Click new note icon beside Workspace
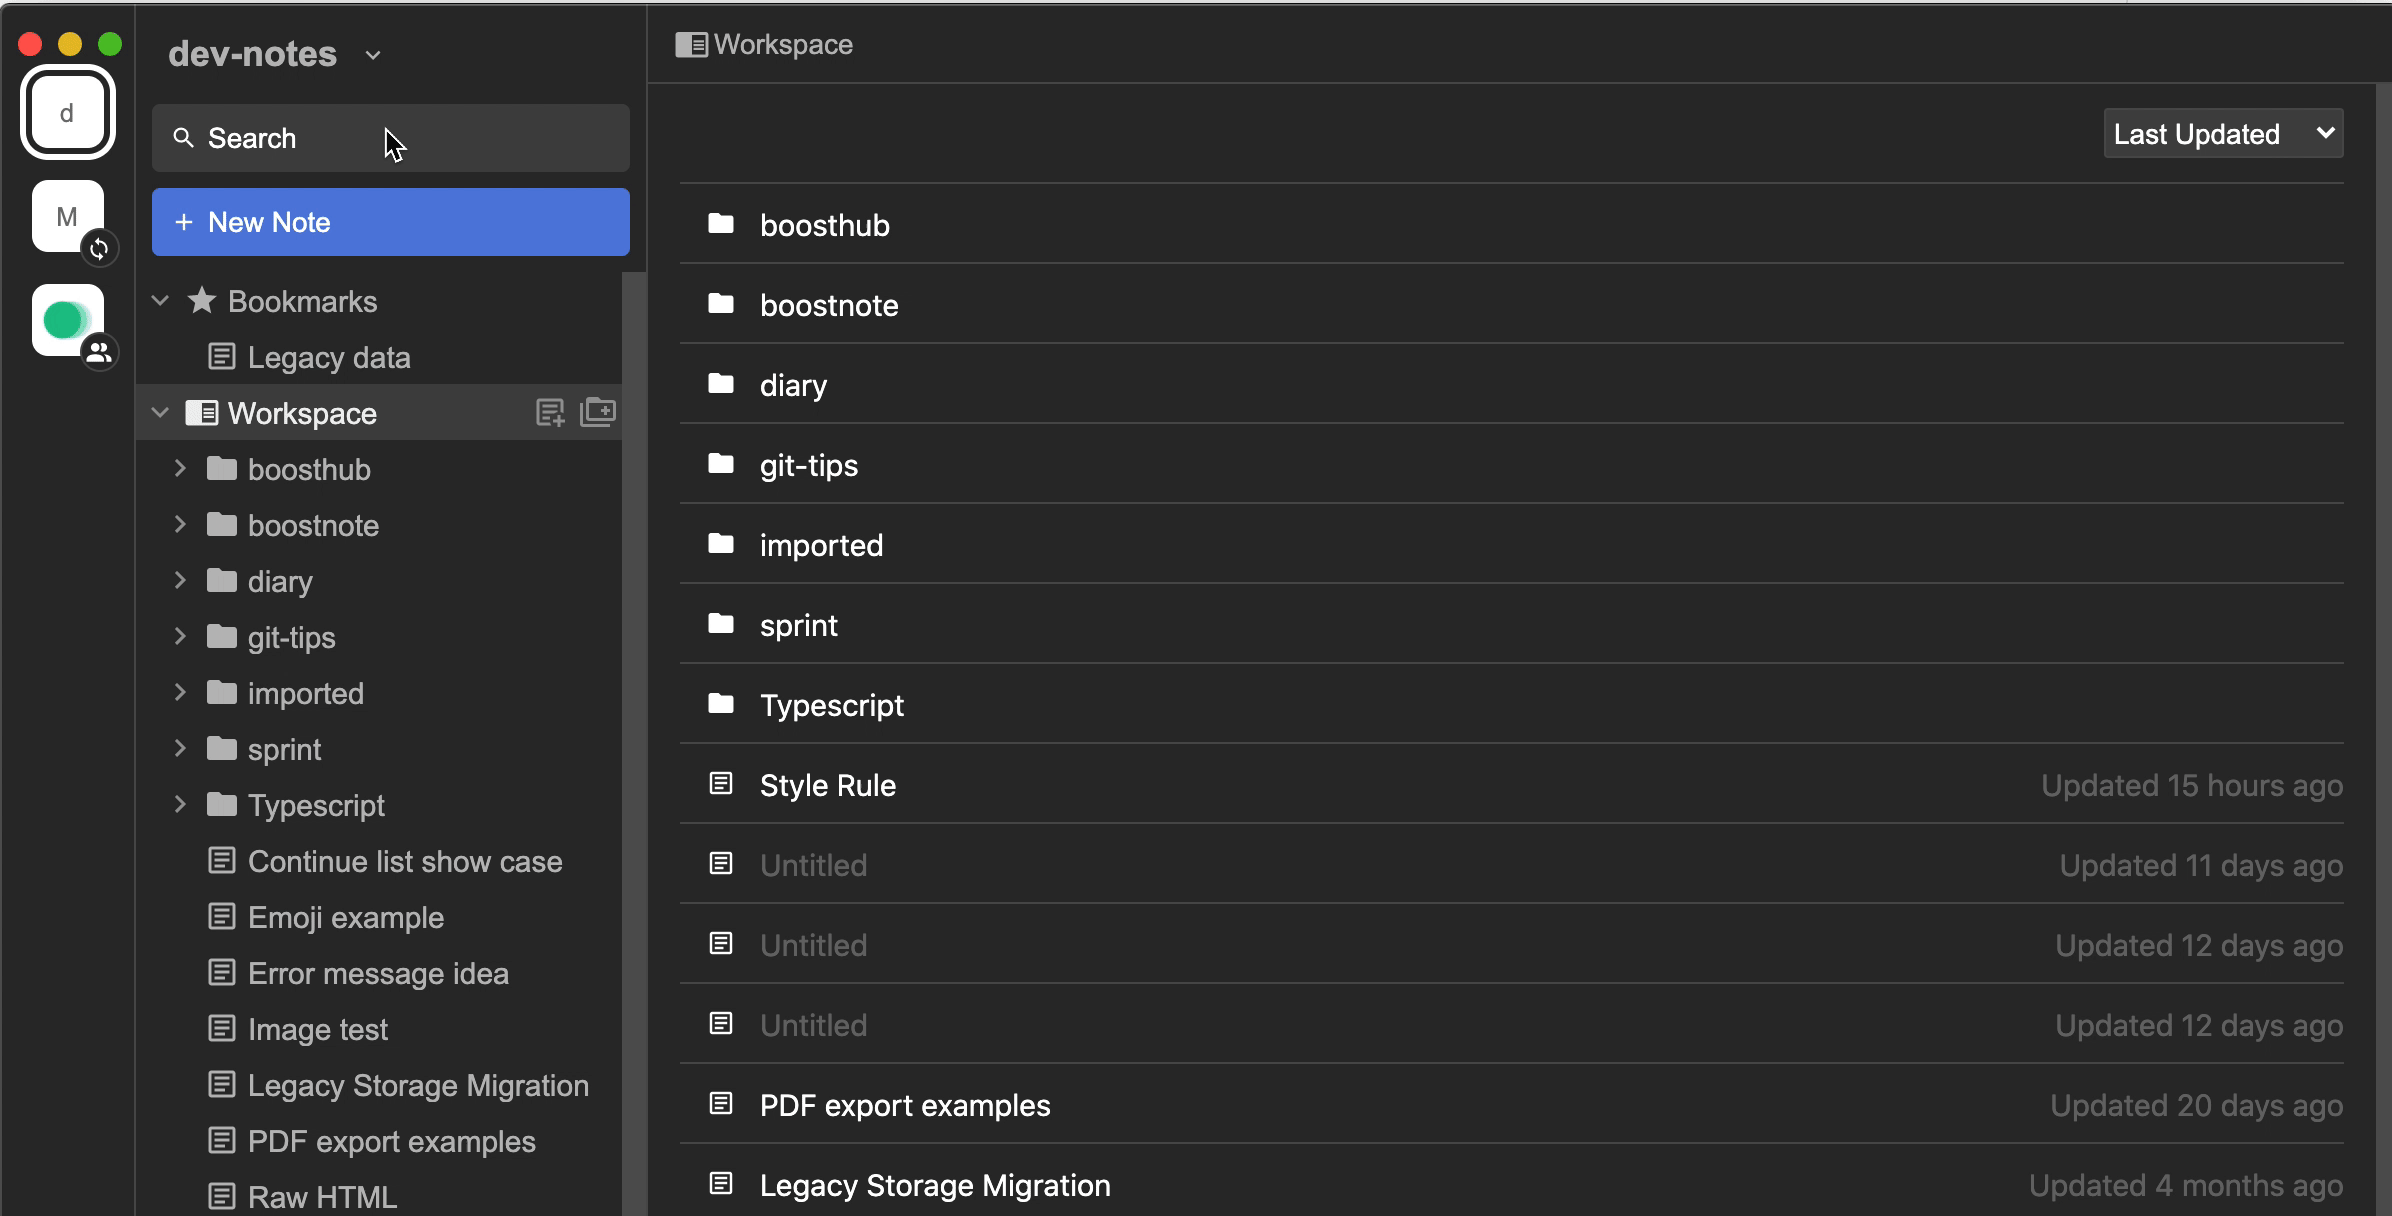The image size is (2392, 1216). coord(550,413)
